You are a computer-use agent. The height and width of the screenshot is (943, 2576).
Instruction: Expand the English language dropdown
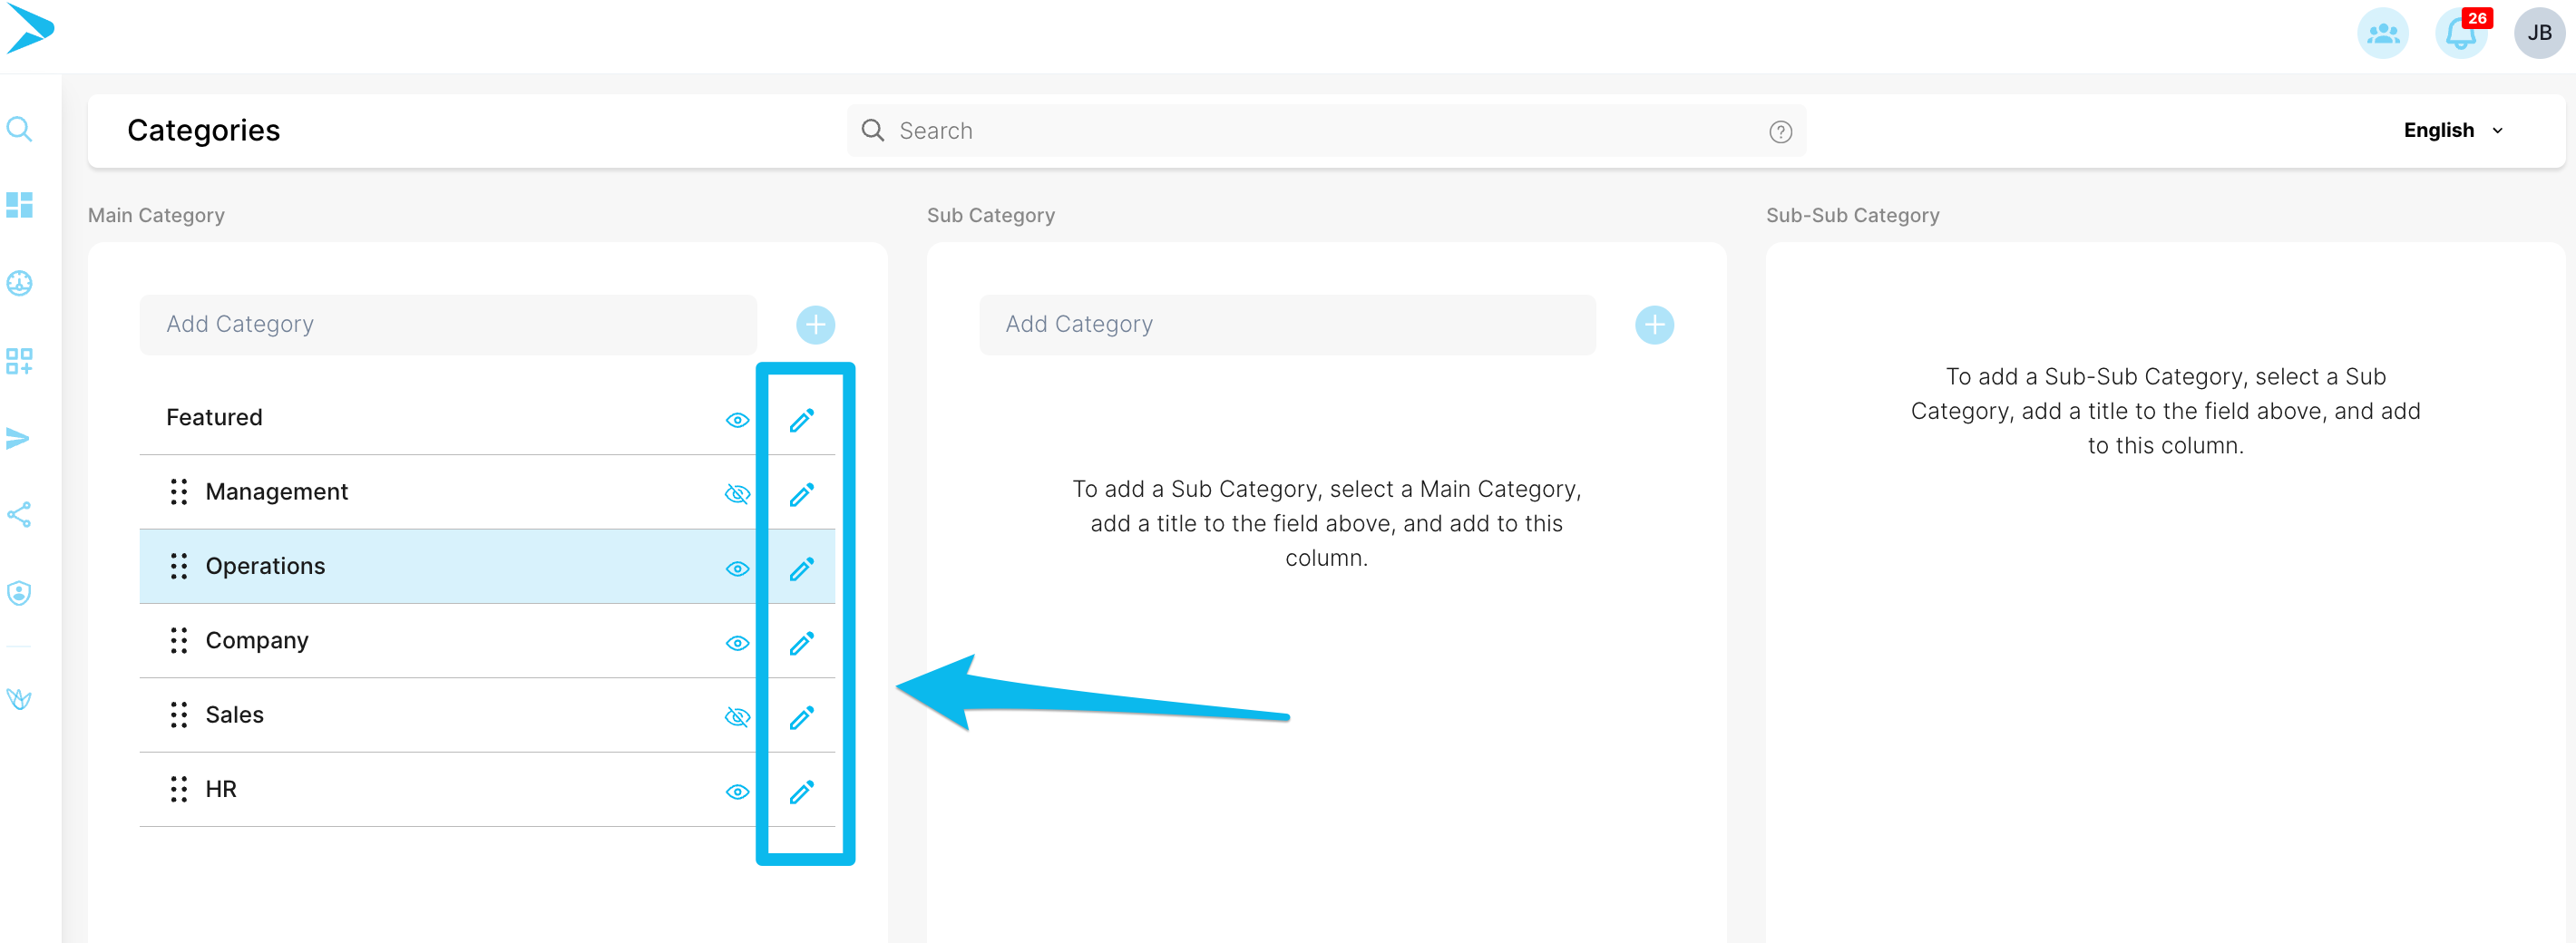[x=2453, y=130]
